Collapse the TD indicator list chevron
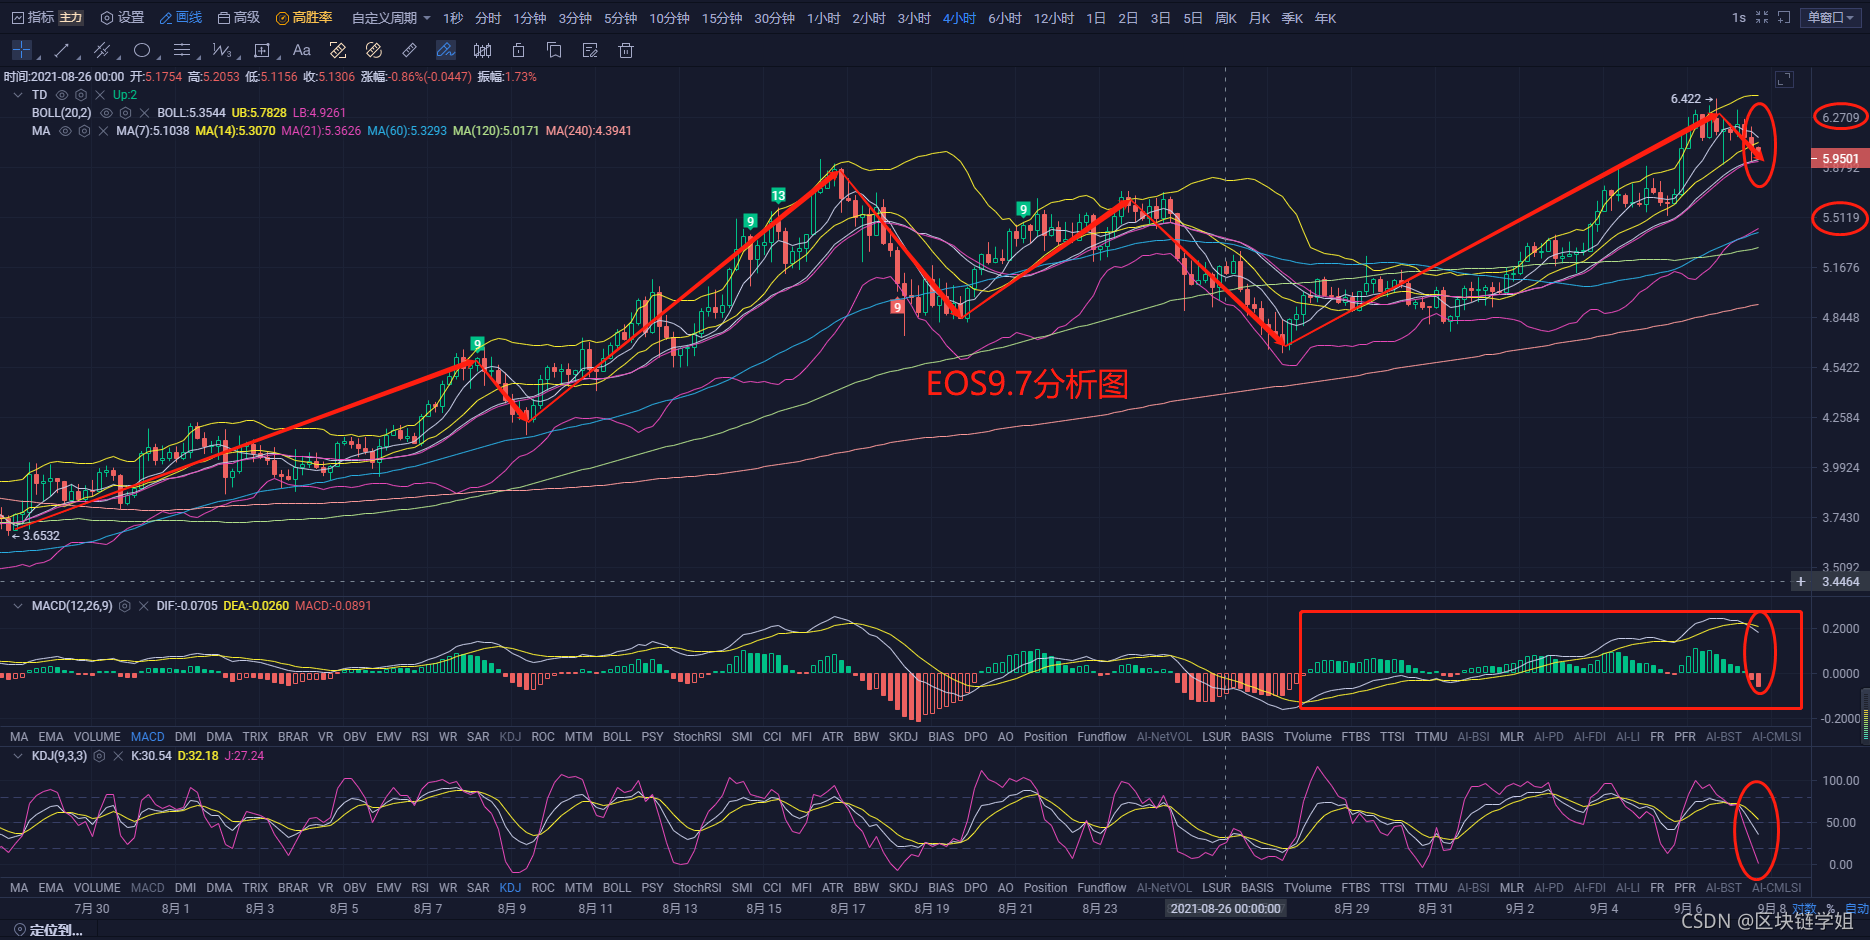The image size is (1870, 940). 17,95
